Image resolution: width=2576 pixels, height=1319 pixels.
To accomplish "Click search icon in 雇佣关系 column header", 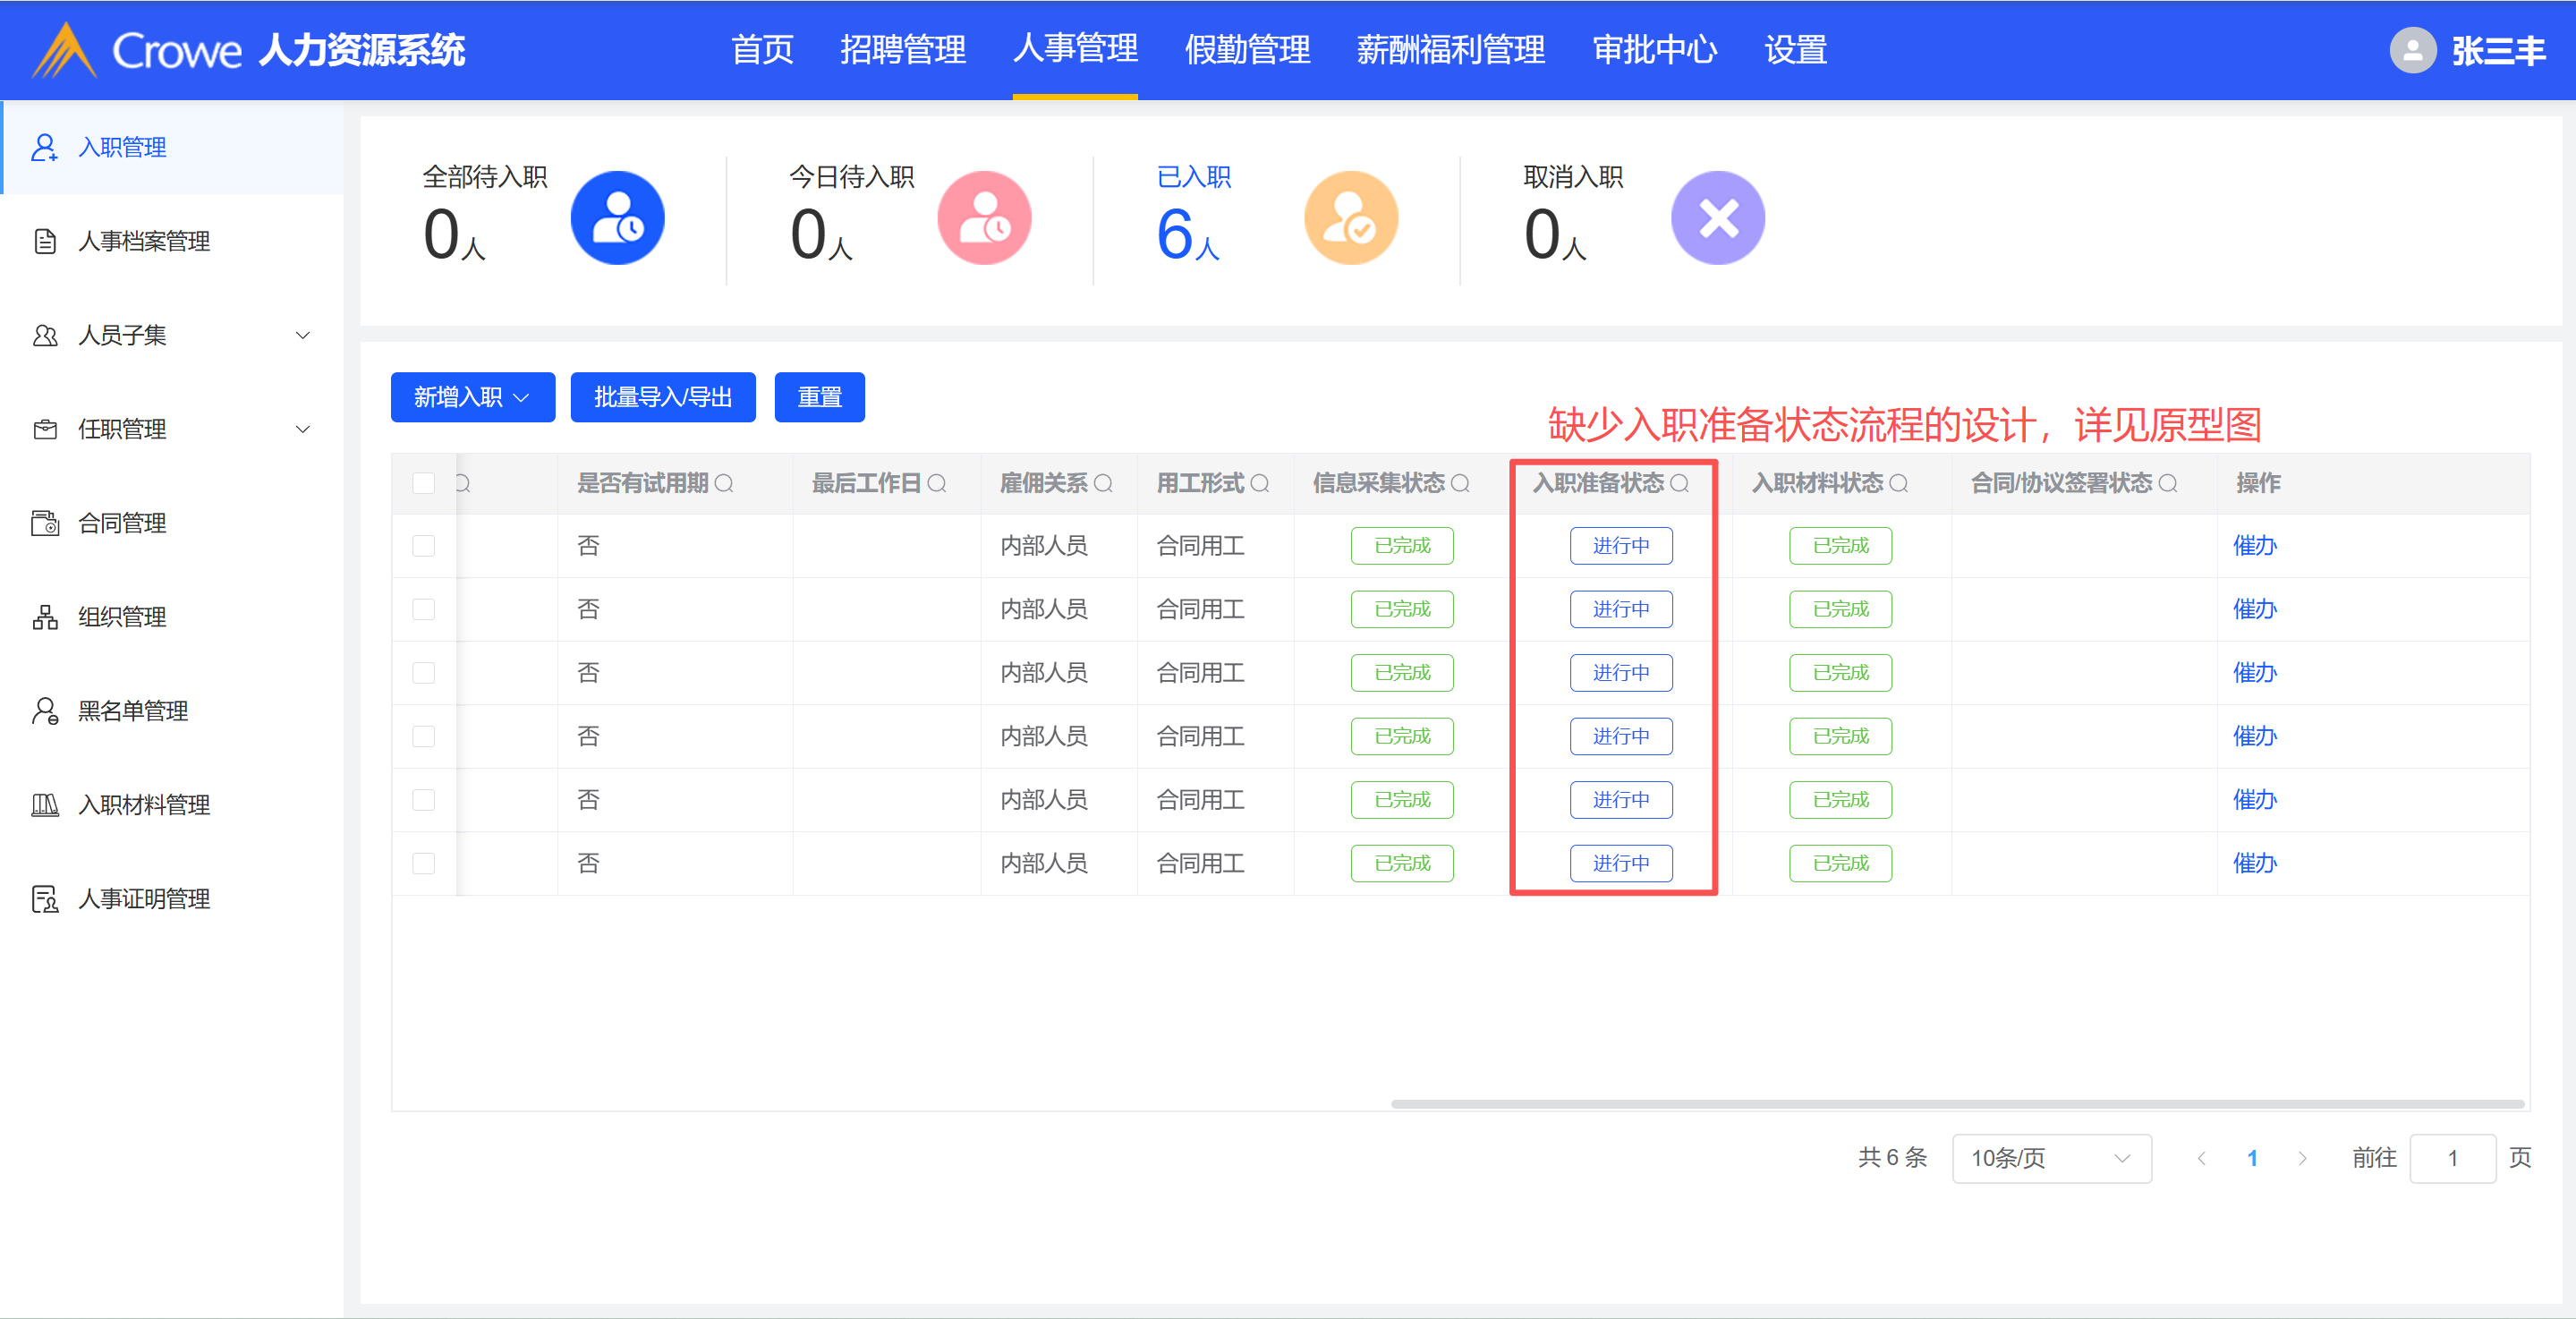I will pyautogui.click(x=1103, y=484).
